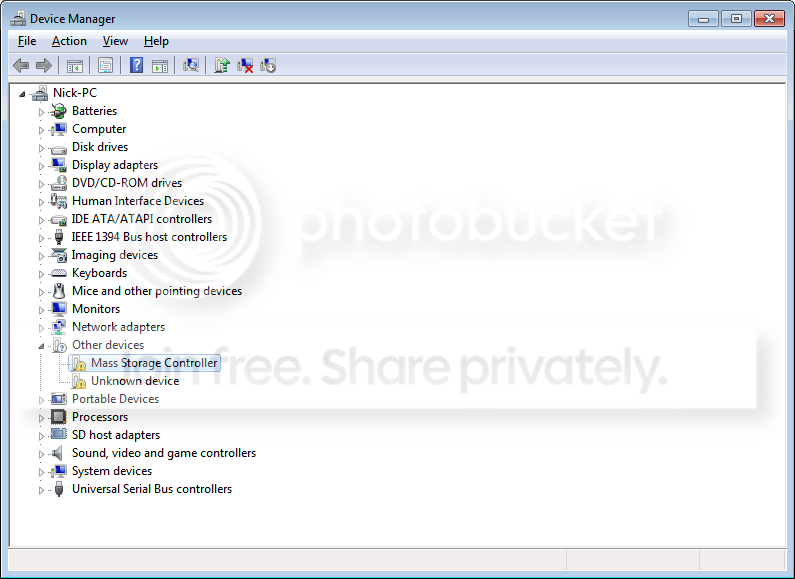Select the Nick-PC label

coord(75,93)
